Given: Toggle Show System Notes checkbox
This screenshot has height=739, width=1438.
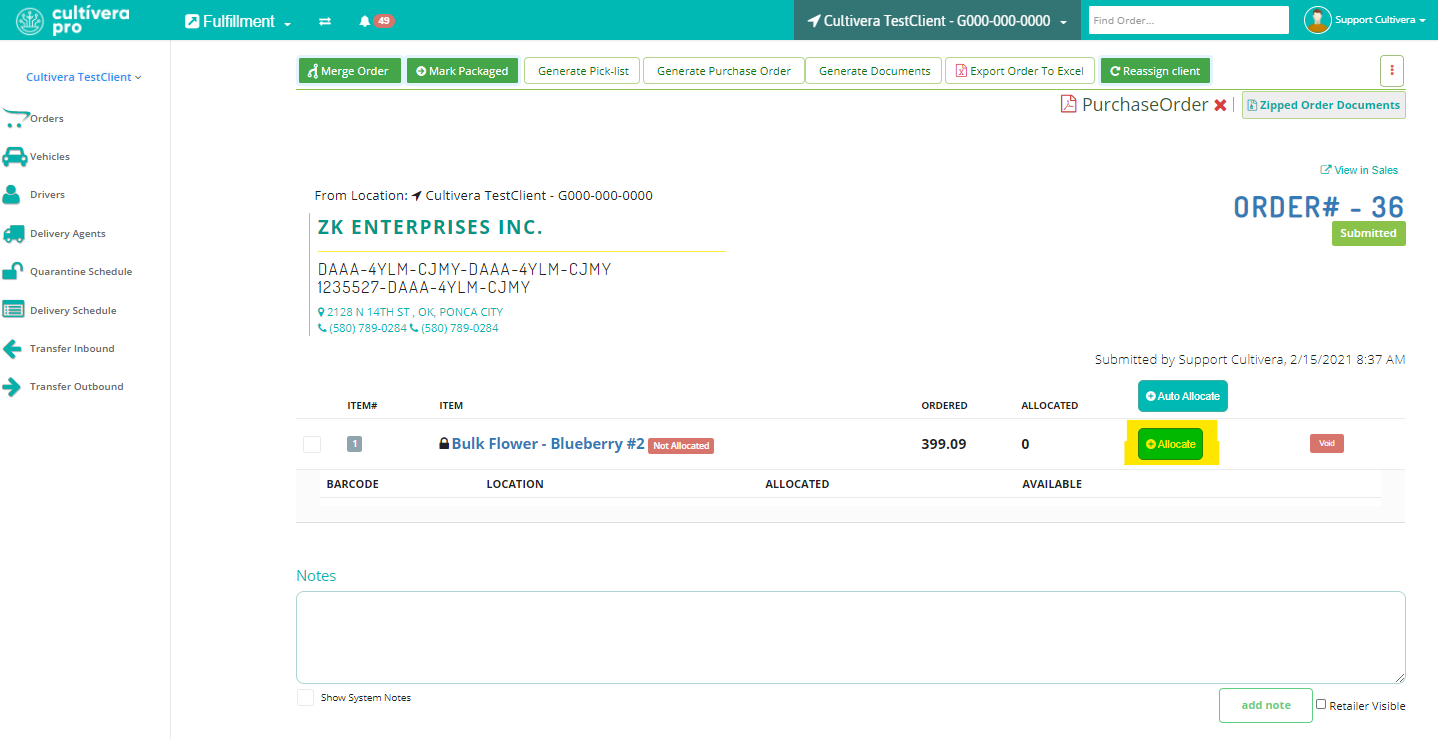Looking at the screenshot, I should point(306,697).
